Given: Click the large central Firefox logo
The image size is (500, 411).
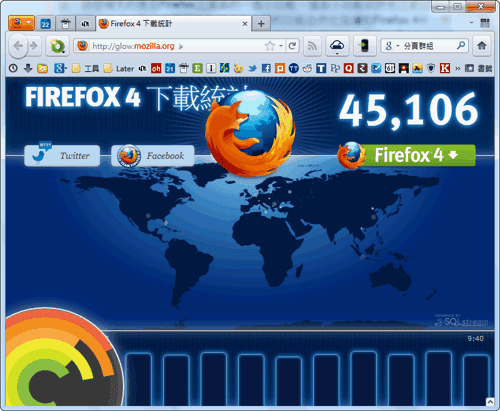Looking at the screenshot, I should pos(250,133).
